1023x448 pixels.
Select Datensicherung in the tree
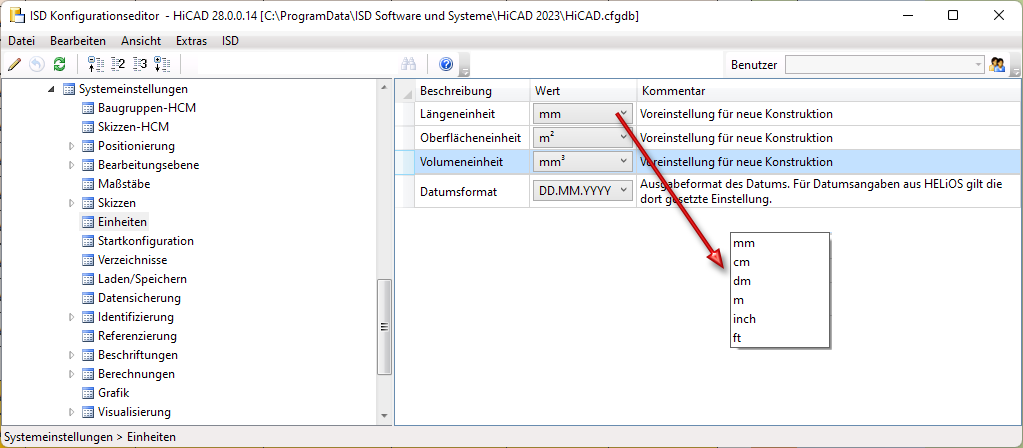(139, 298)
